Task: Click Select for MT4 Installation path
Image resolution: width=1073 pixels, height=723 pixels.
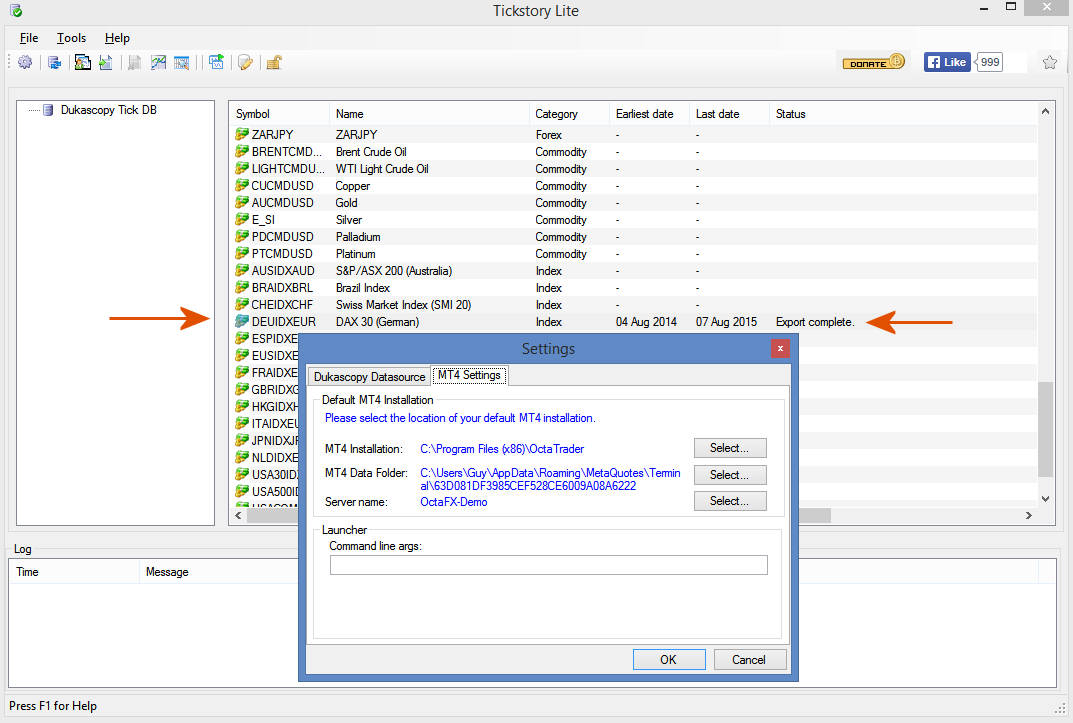Action: (729, 448)
